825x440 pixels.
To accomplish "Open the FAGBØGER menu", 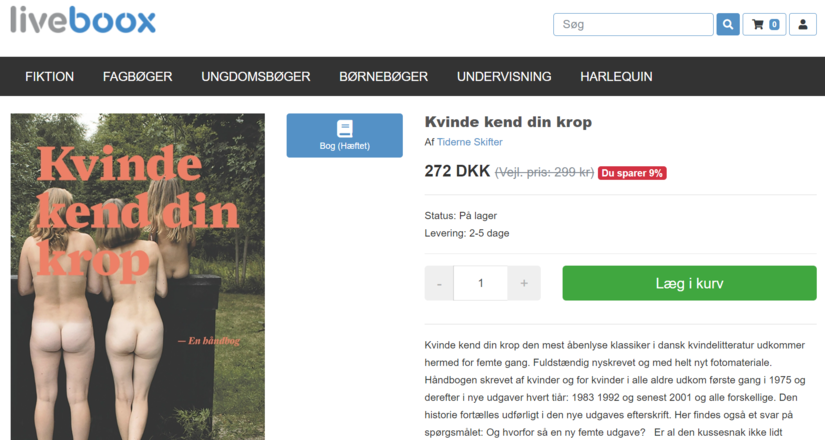I will [x=137, y=76].
